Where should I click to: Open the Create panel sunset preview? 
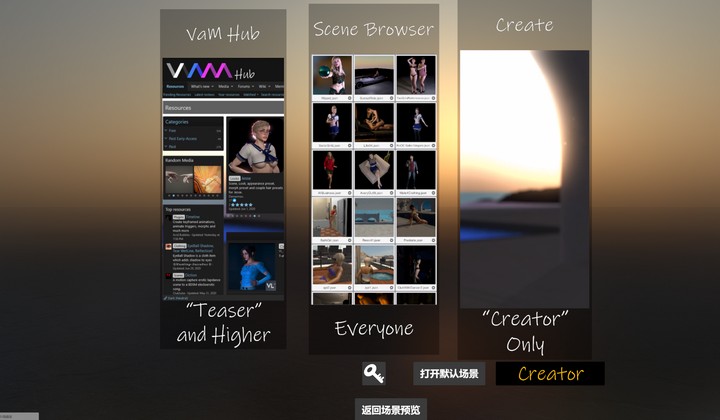click(x=524, y=179)
